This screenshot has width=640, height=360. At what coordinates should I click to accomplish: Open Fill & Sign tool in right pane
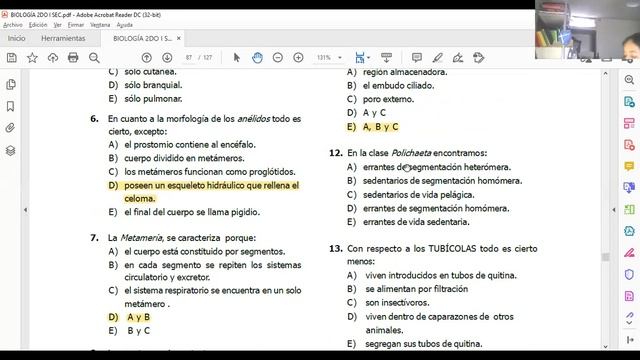[x=629, y=253]
